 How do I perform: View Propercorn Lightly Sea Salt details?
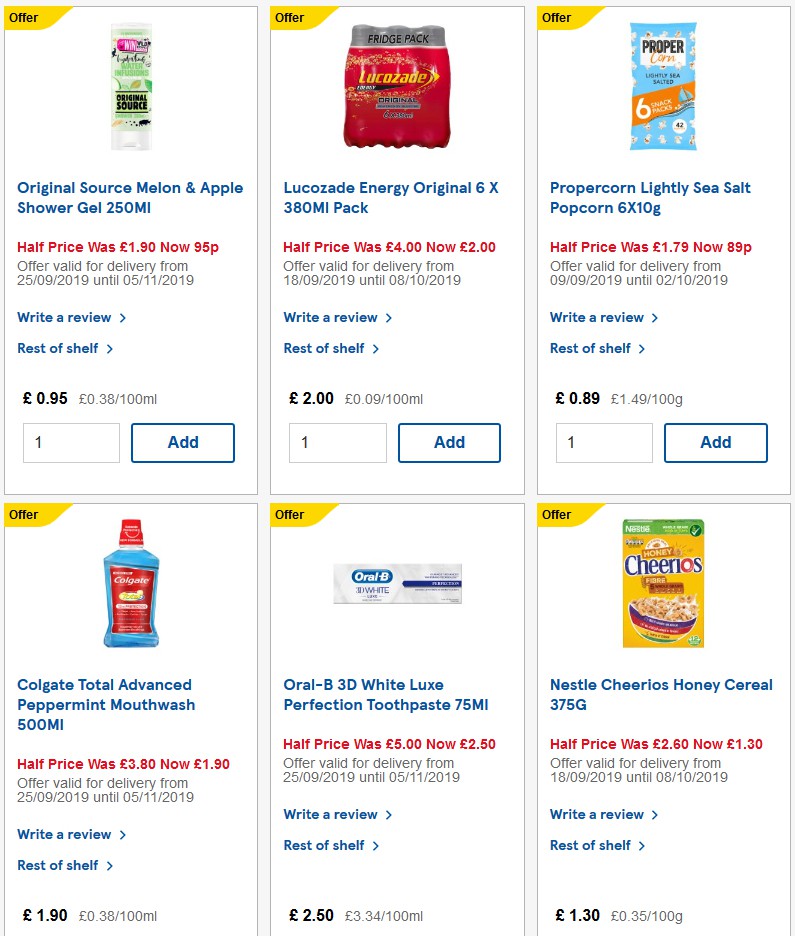[650, 197]
